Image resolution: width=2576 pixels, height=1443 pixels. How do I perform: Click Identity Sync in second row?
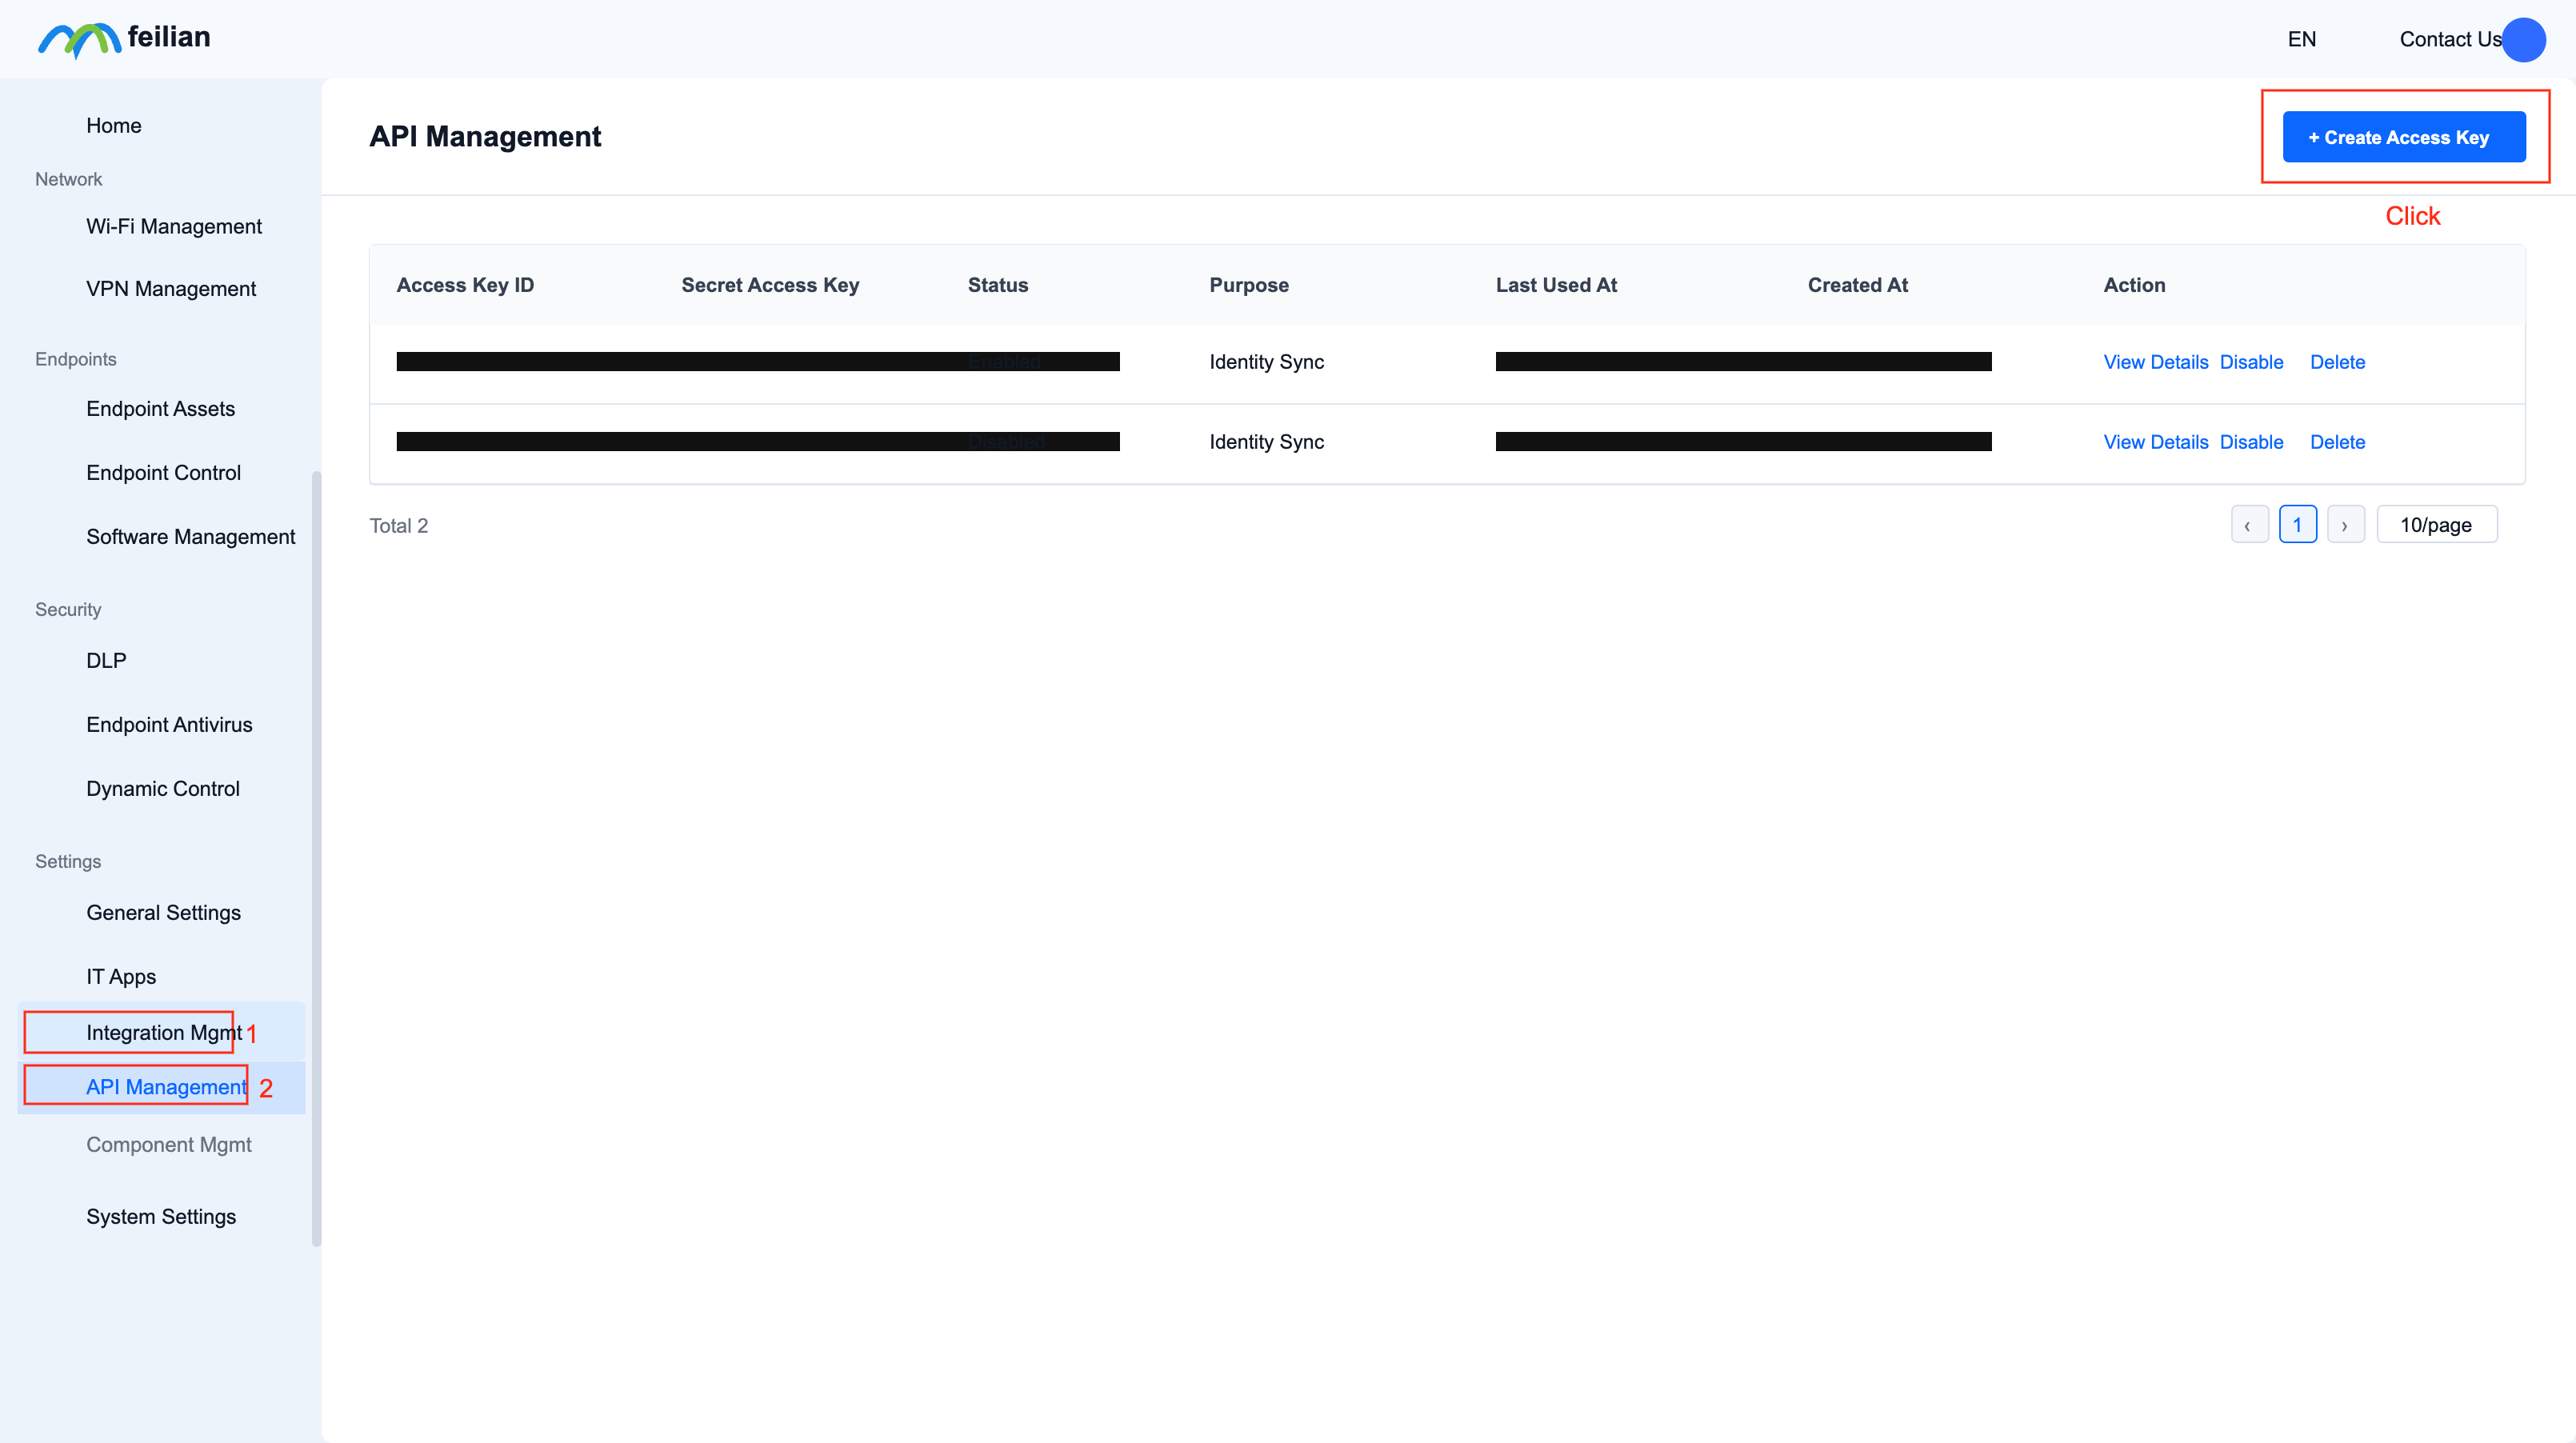pos(1266,442)
